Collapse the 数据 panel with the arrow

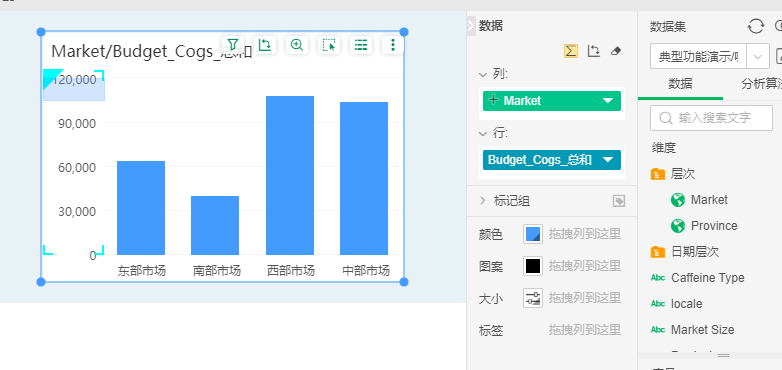[471, 26]
